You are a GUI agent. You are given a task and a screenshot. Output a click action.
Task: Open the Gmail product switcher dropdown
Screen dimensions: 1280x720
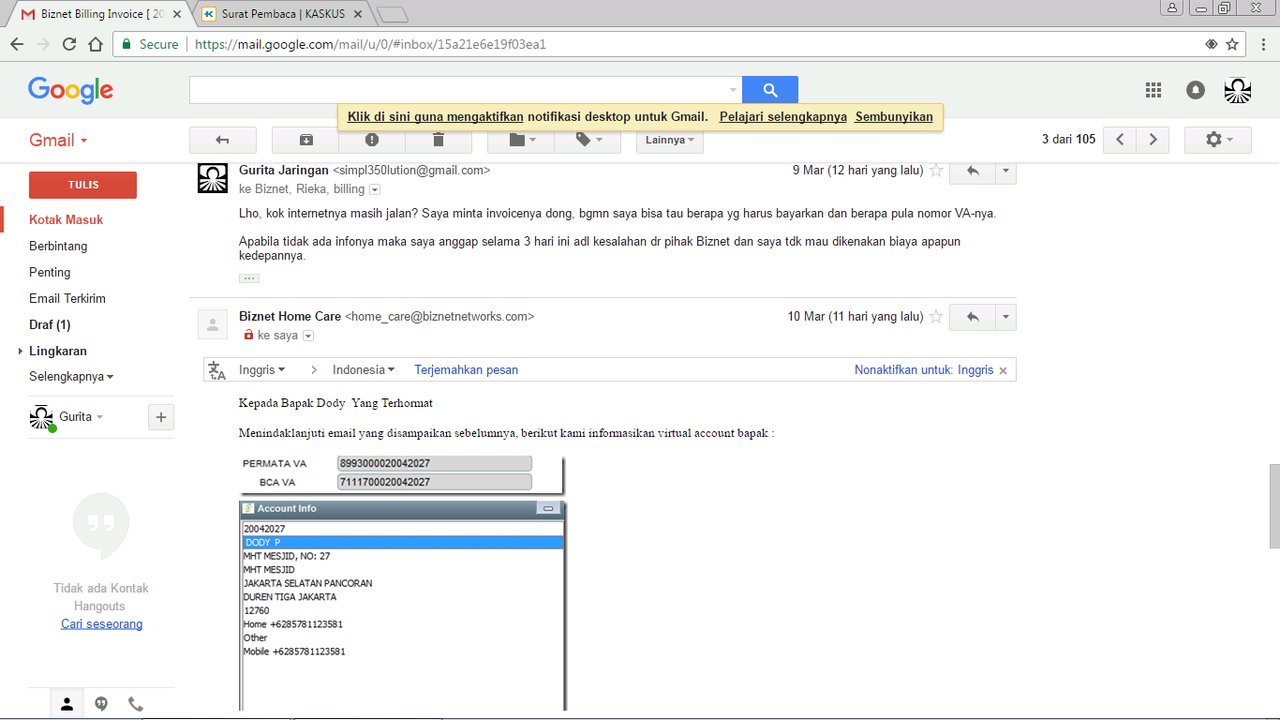pos(58,140)
